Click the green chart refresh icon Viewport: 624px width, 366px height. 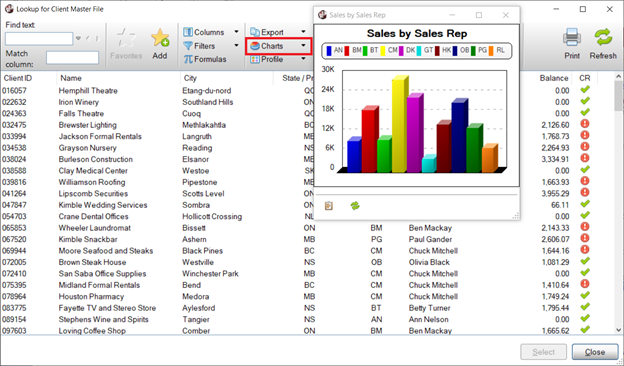(x=355, y=206)
